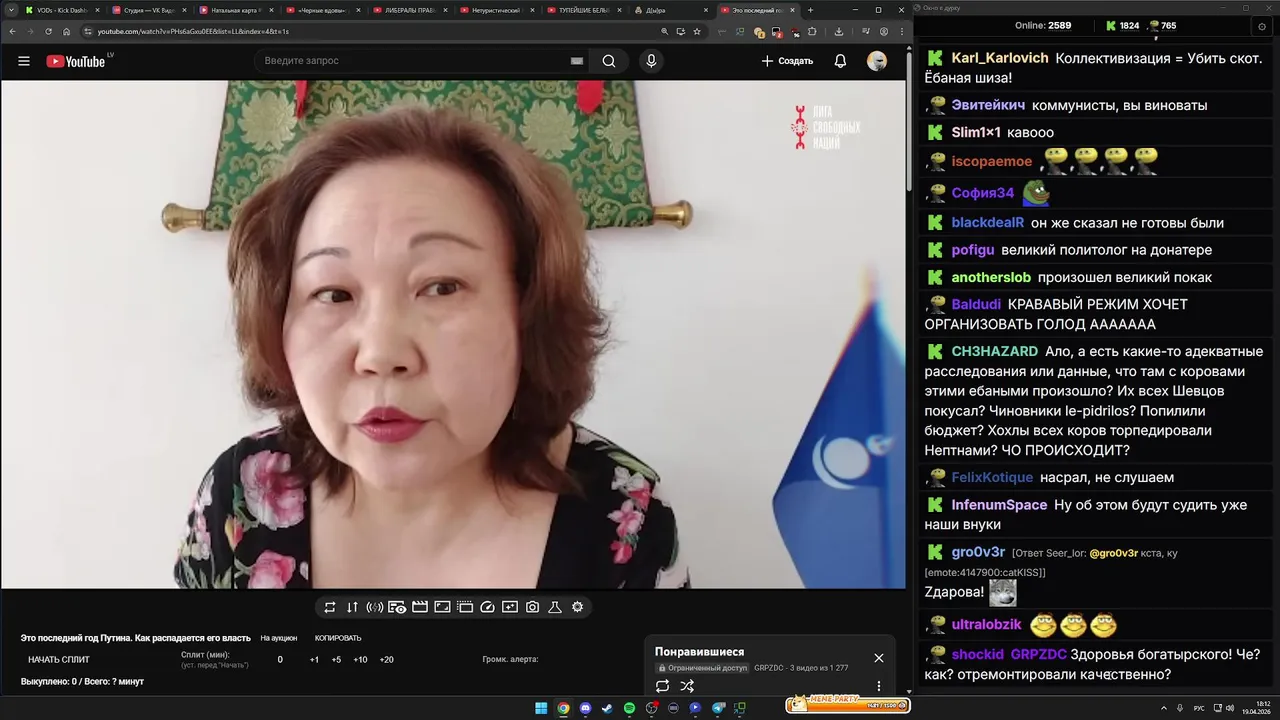Bookmark page with the star icon
The image size is (1280, 720).
pyautogui.click(x=697, y=31)
